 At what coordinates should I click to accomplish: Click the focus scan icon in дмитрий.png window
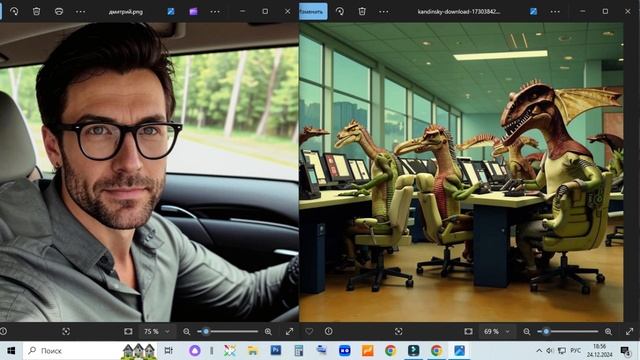pyautogui.click(x=66, y=331)
